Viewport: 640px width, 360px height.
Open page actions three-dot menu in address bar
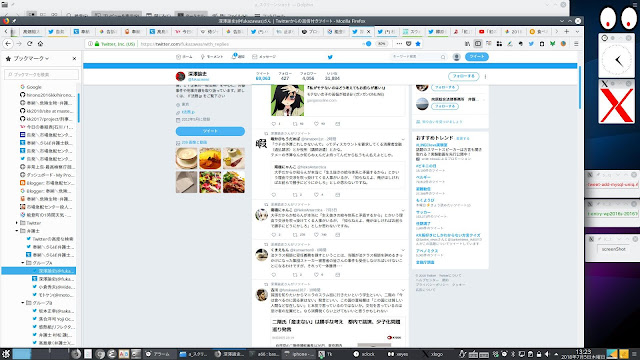click(399, 44)
